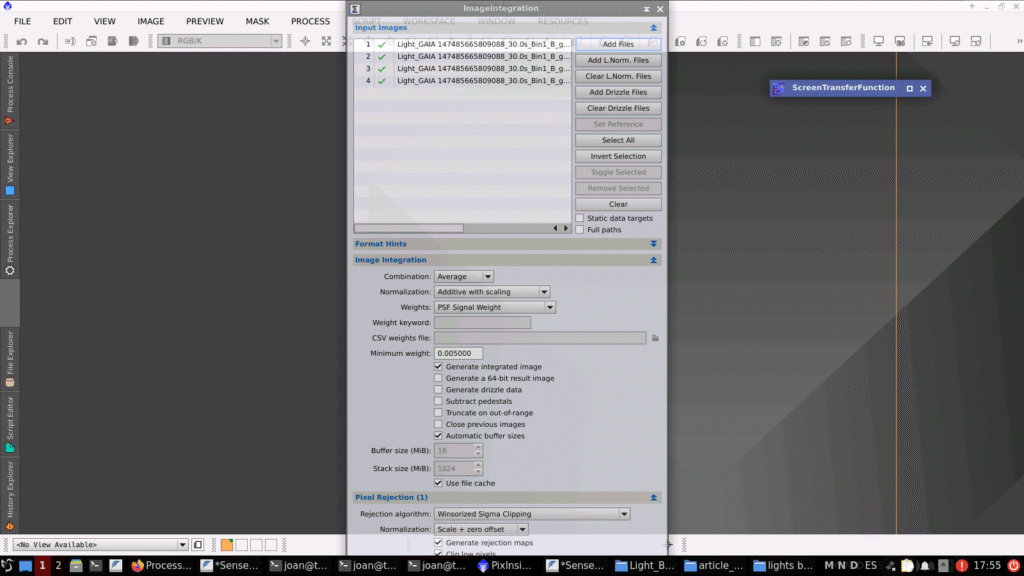The height and width of the screenshot is (576, 1024).
Task: Click the Firefox icon in the taskbar
Action: click(138, 565)
